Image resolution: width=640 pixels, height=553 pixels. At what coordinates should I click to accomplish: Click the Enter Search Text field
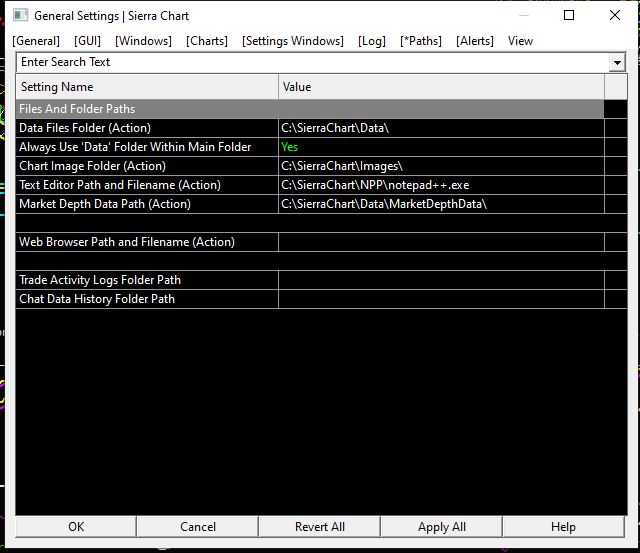click(x=313, y=62)
